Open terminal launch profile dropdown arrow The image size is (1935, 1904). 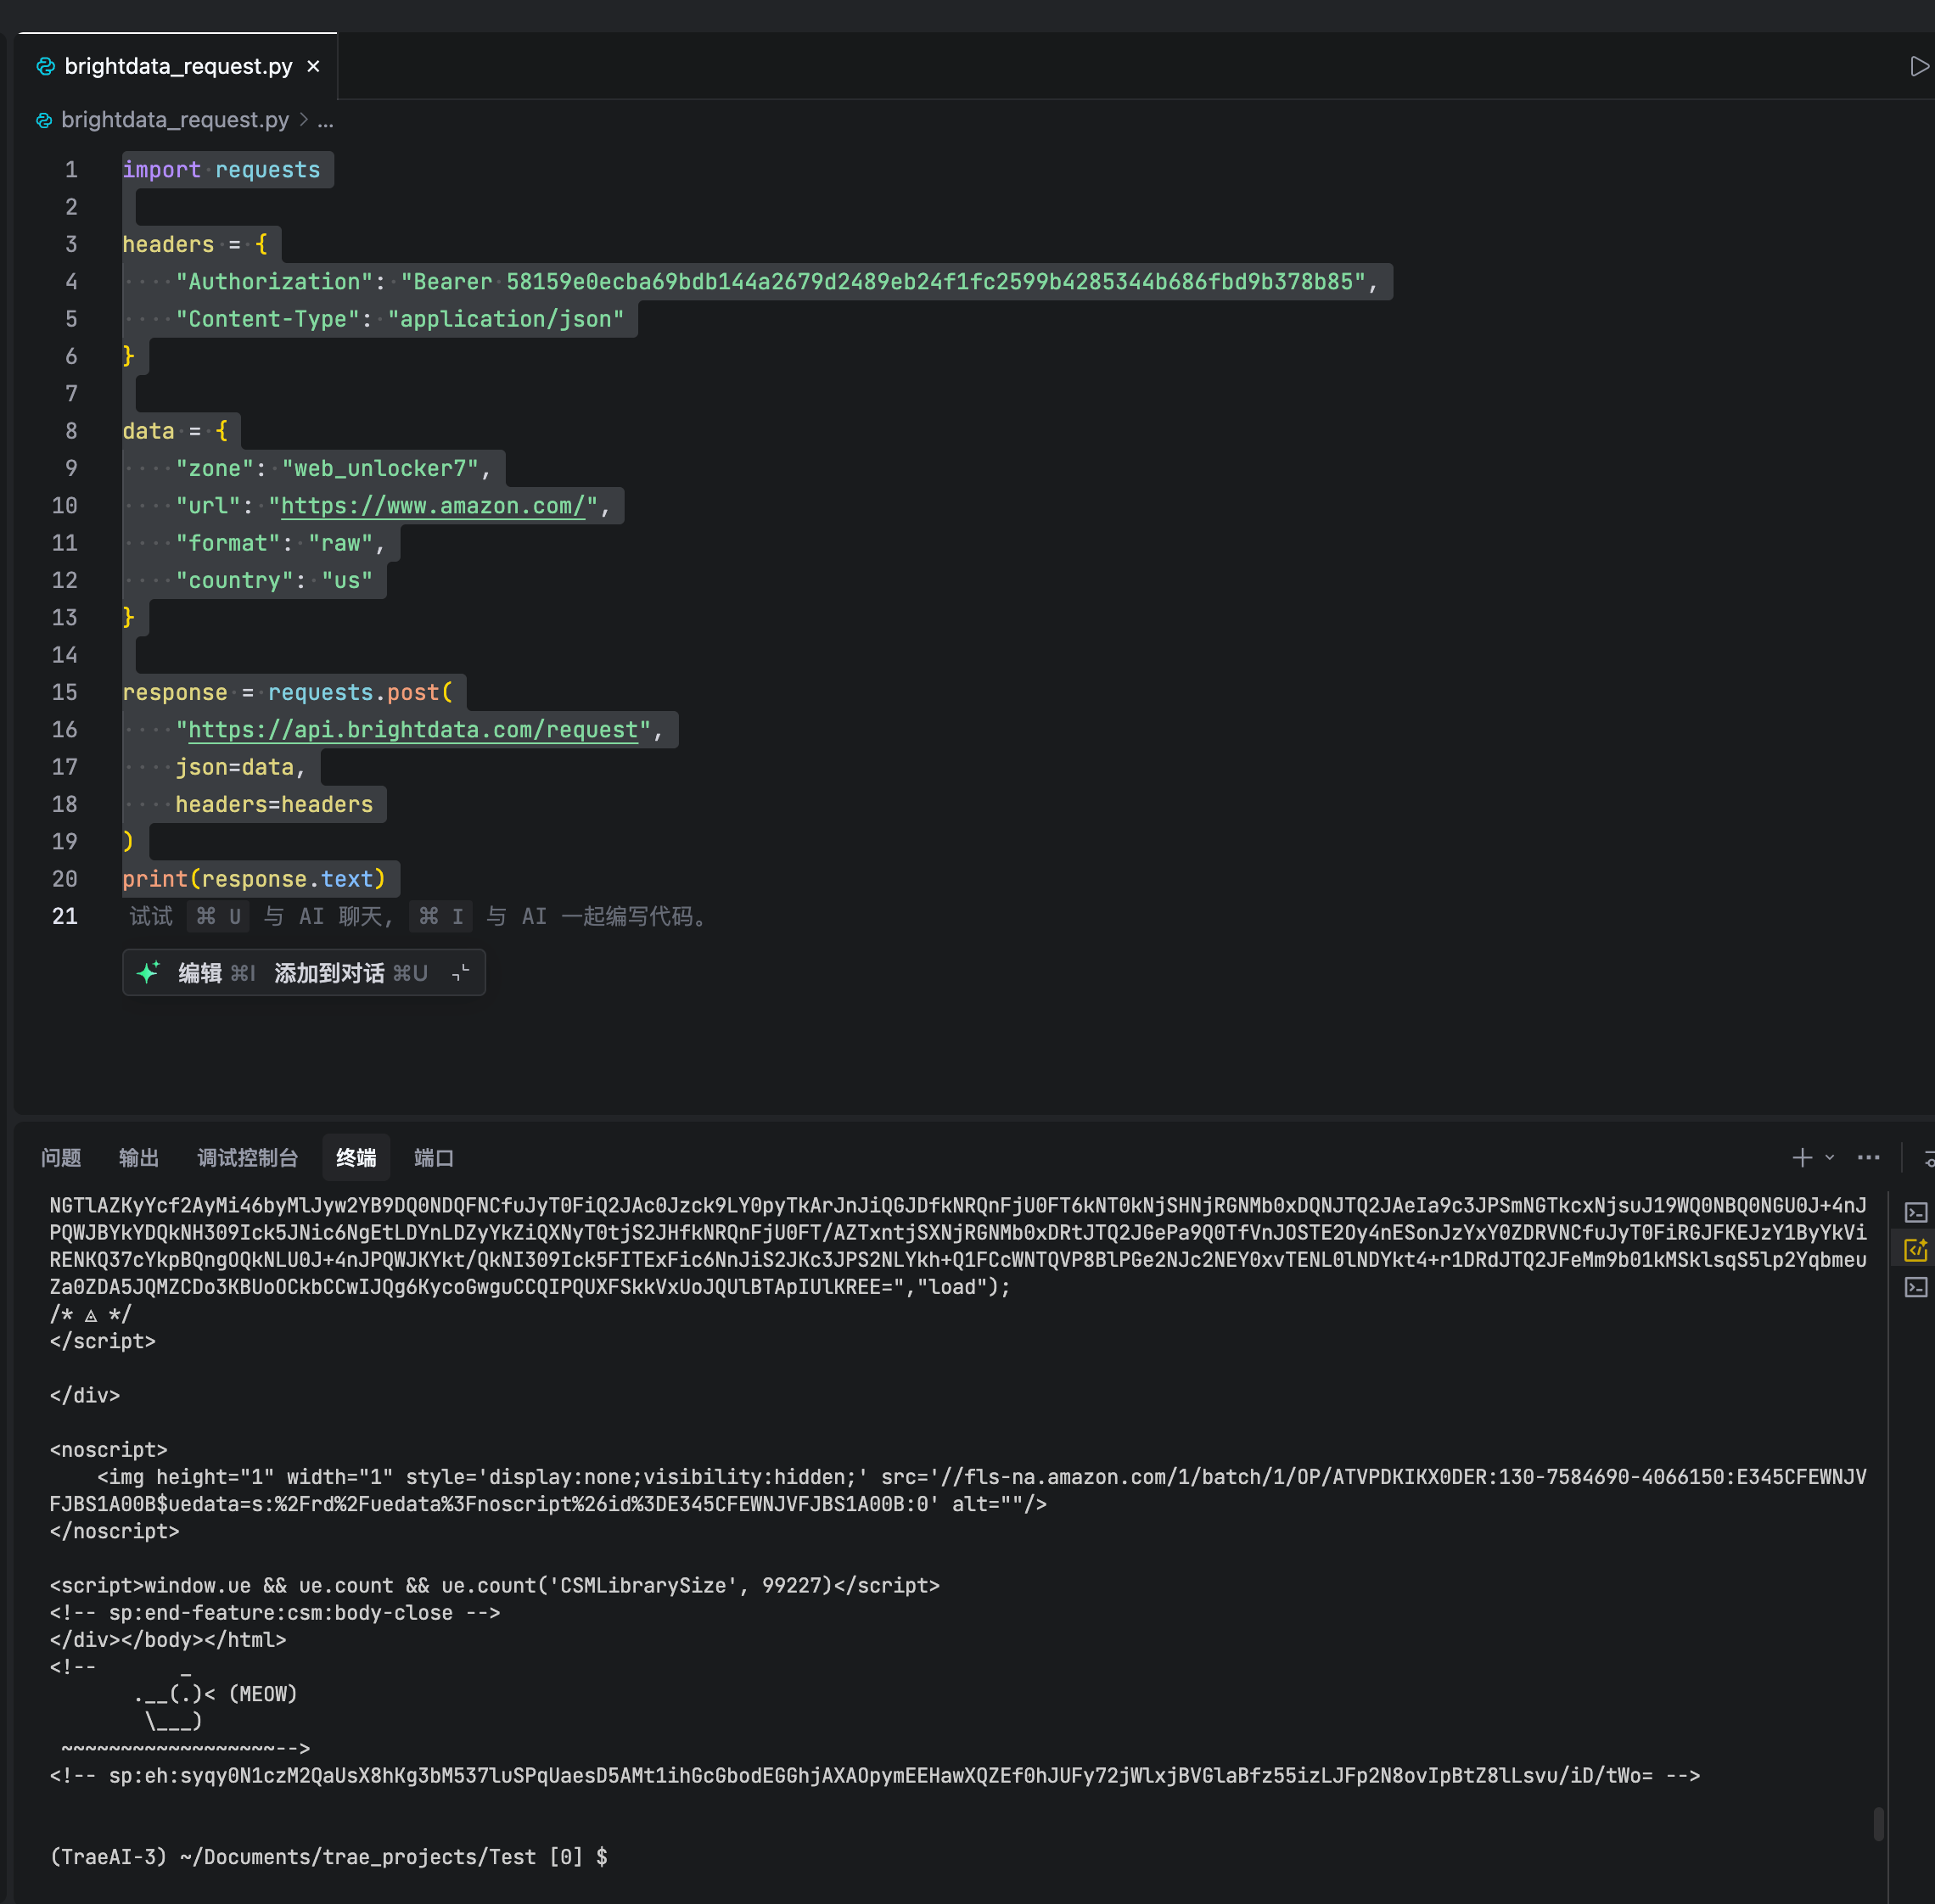click(1830, 1157)
